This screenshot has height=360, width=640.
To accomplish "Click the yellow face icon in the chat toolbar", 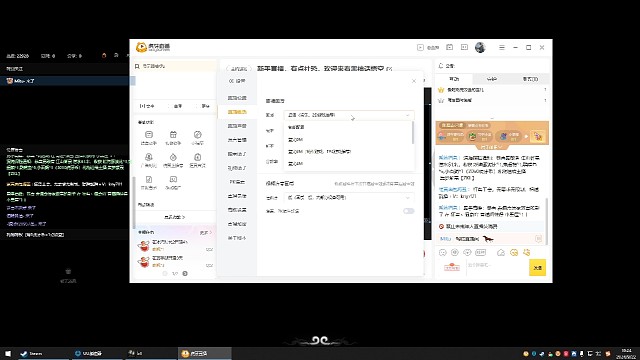I will (x=514, y=253).
